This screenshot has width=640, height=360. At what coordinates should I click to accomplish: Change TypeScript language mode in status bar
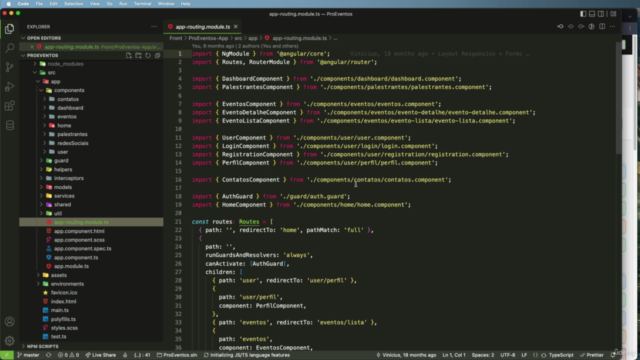561,355
